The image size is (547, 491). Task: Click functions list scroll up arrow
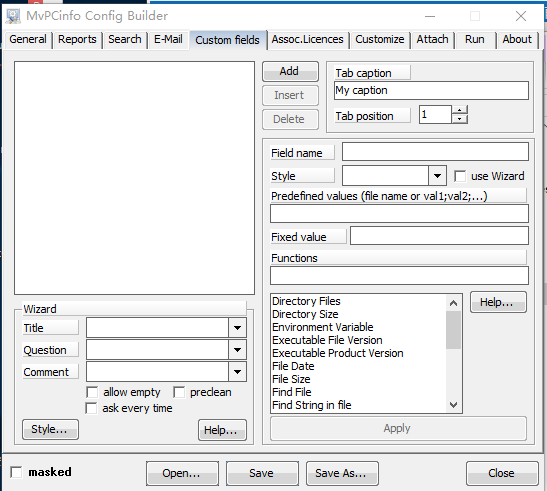coord(454,303)
